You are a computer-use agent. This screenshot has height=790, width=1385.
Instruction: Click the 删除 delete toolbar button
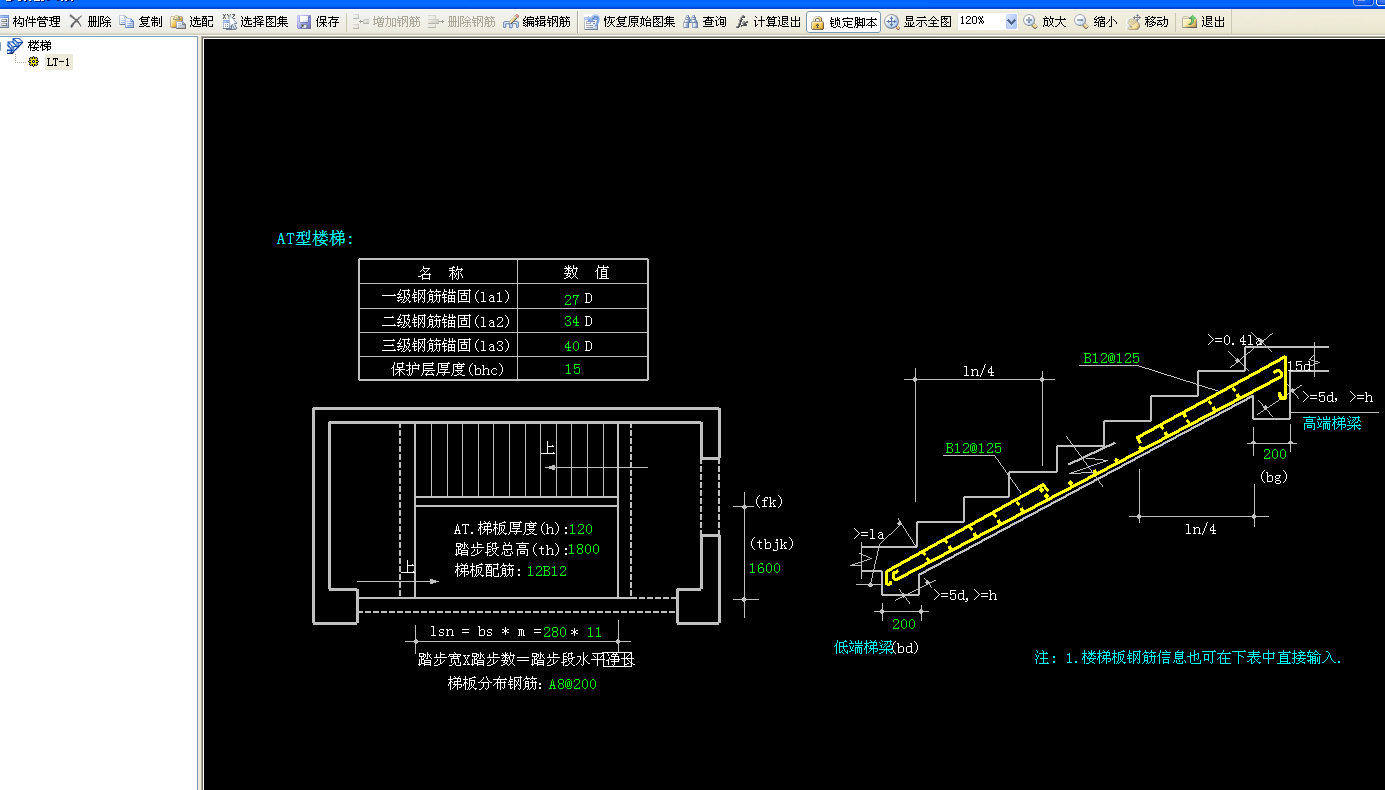[x=90, y=21]
